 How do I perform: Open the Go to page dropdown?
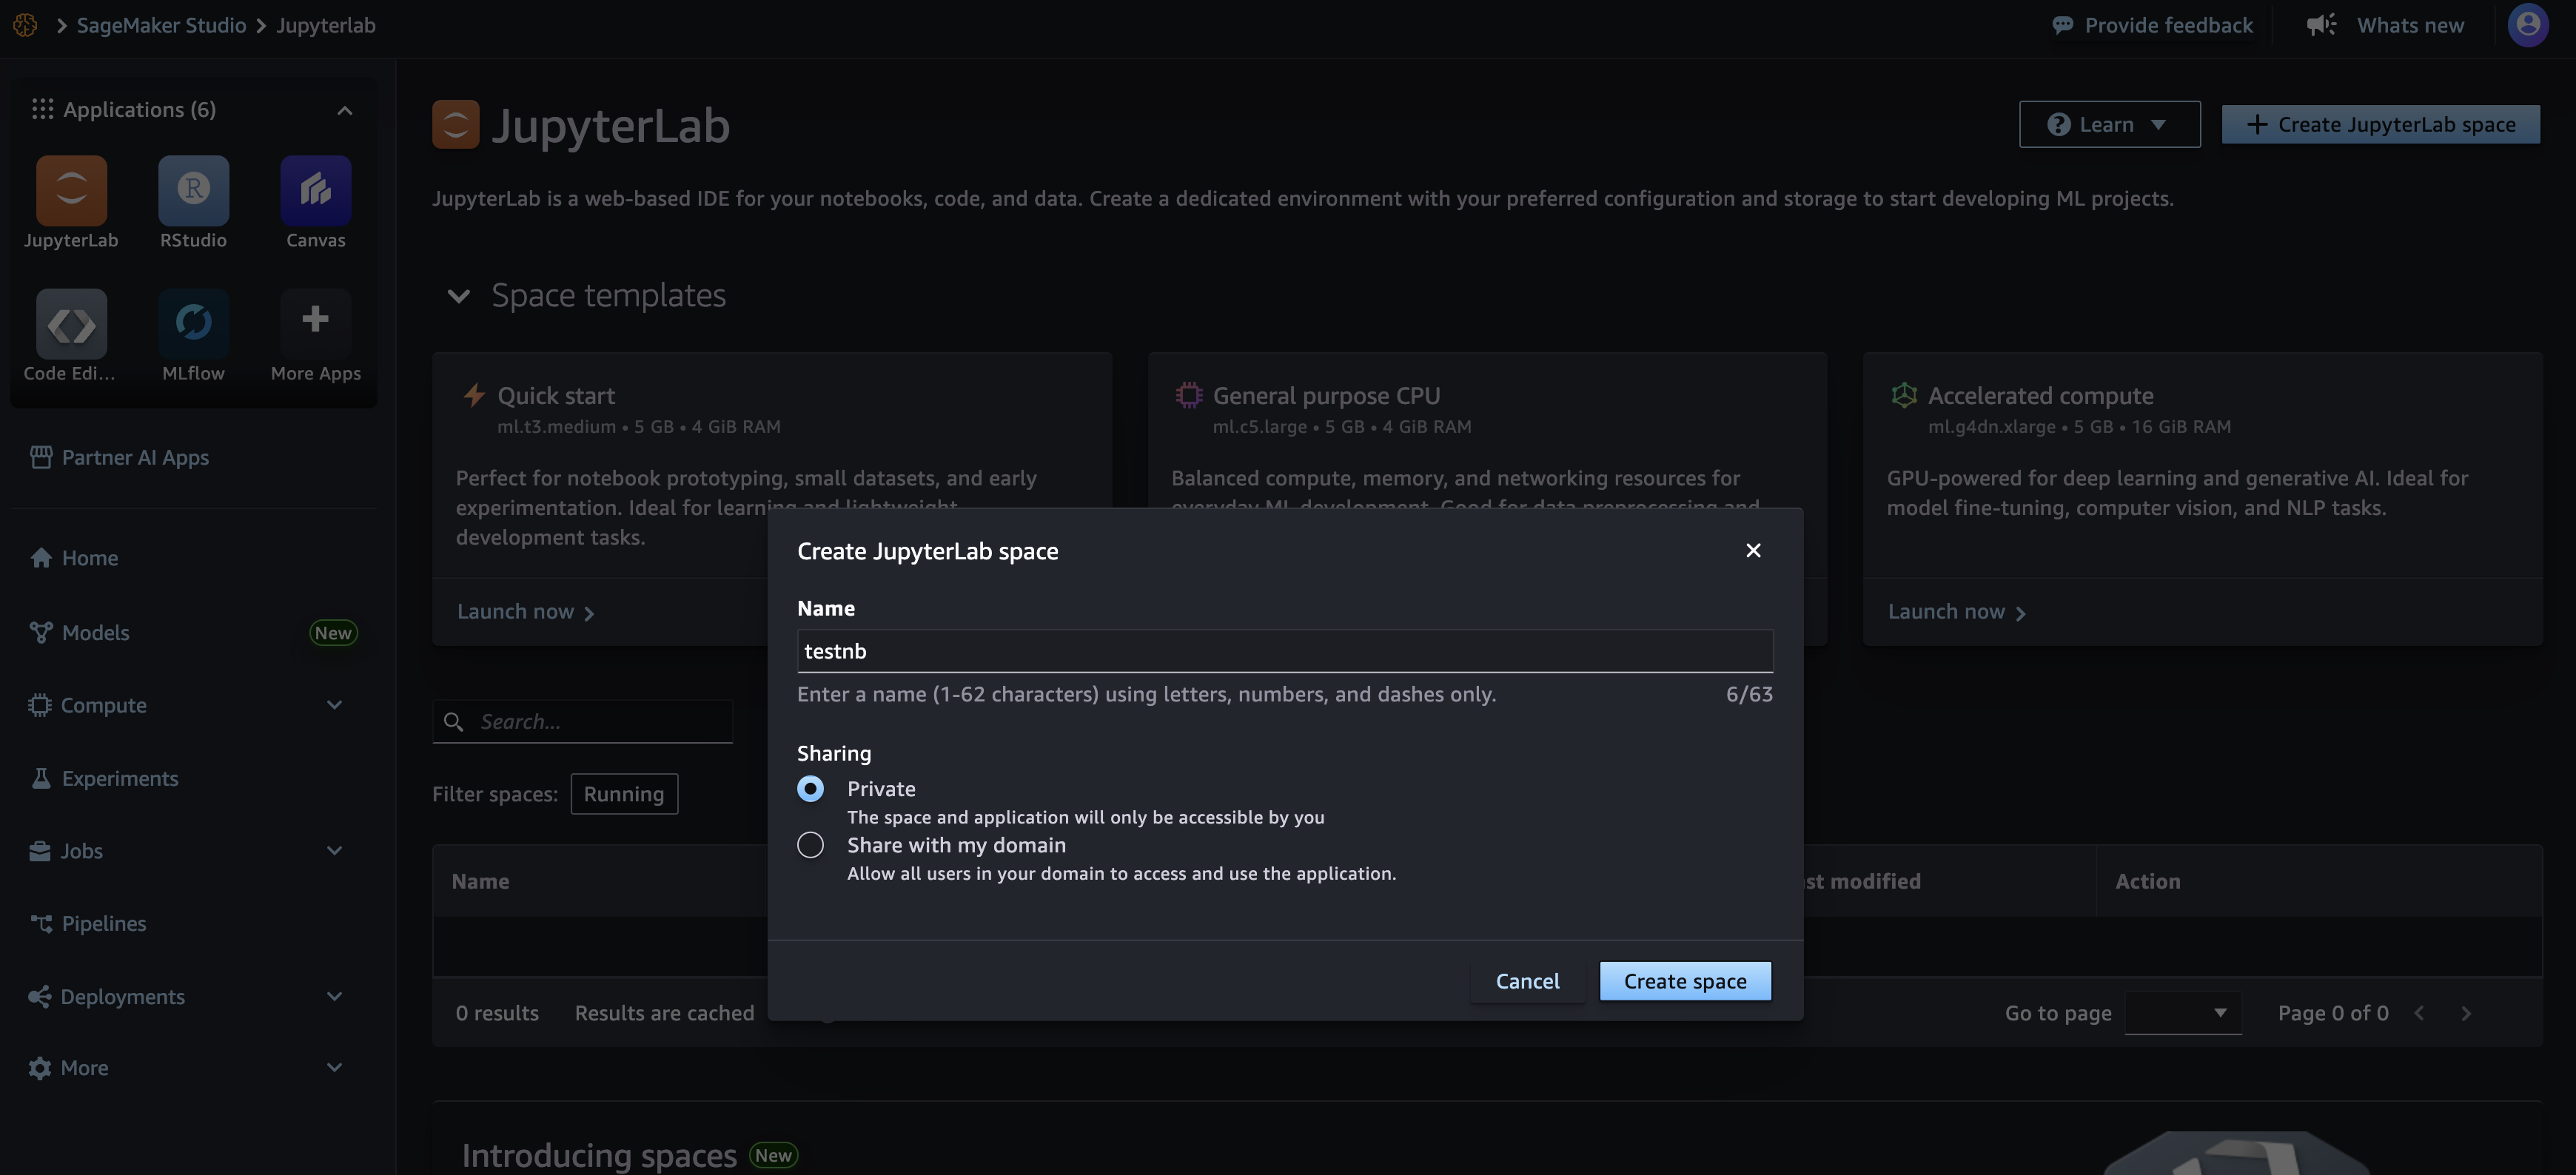click(2183, 1013)
